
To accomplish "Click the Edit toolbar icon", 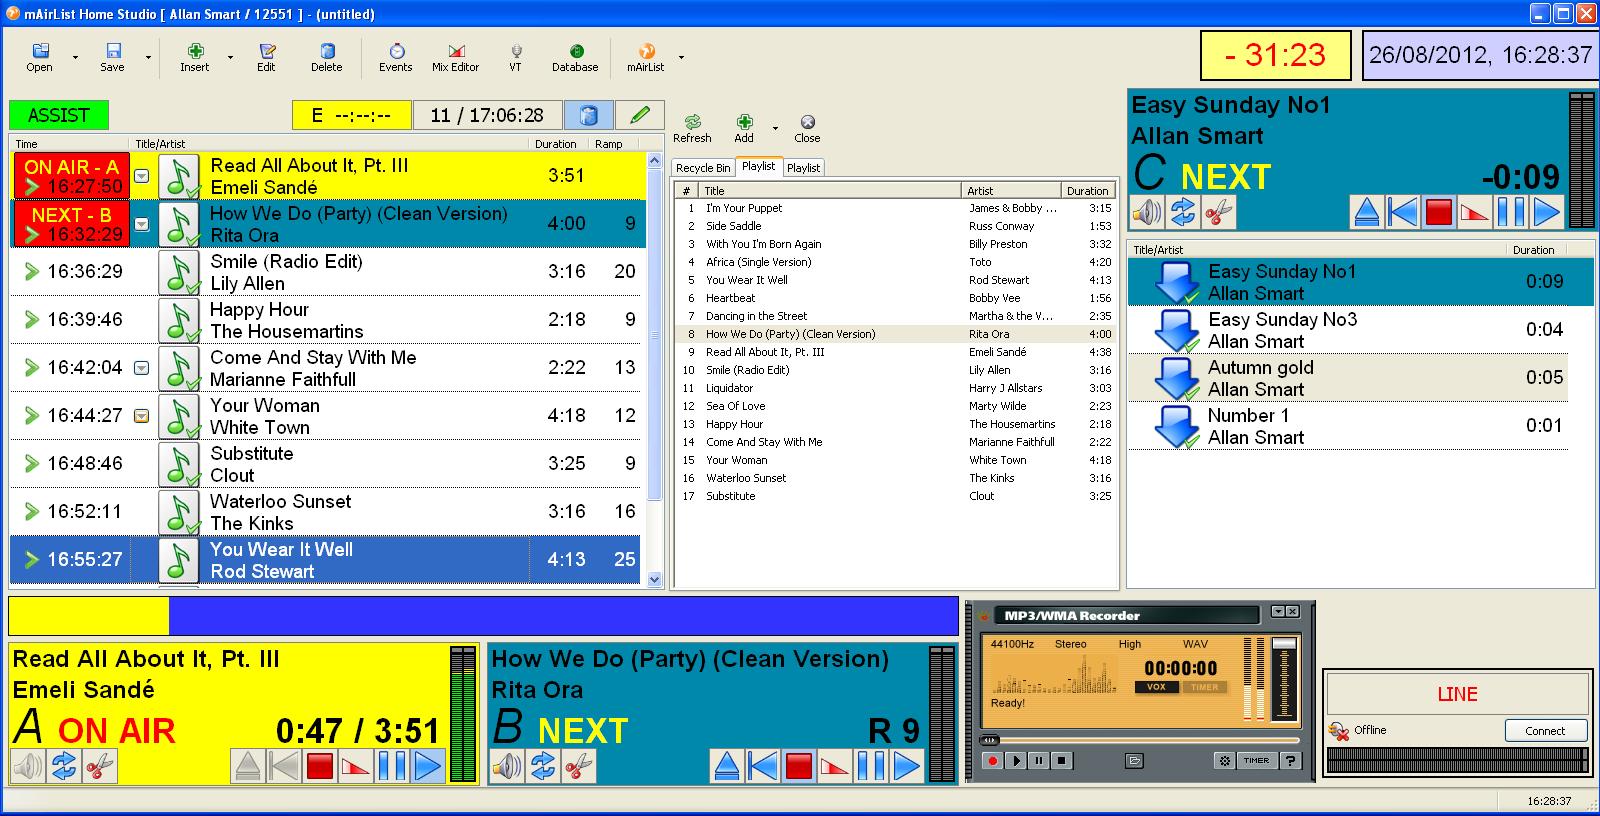I will 266,57.
